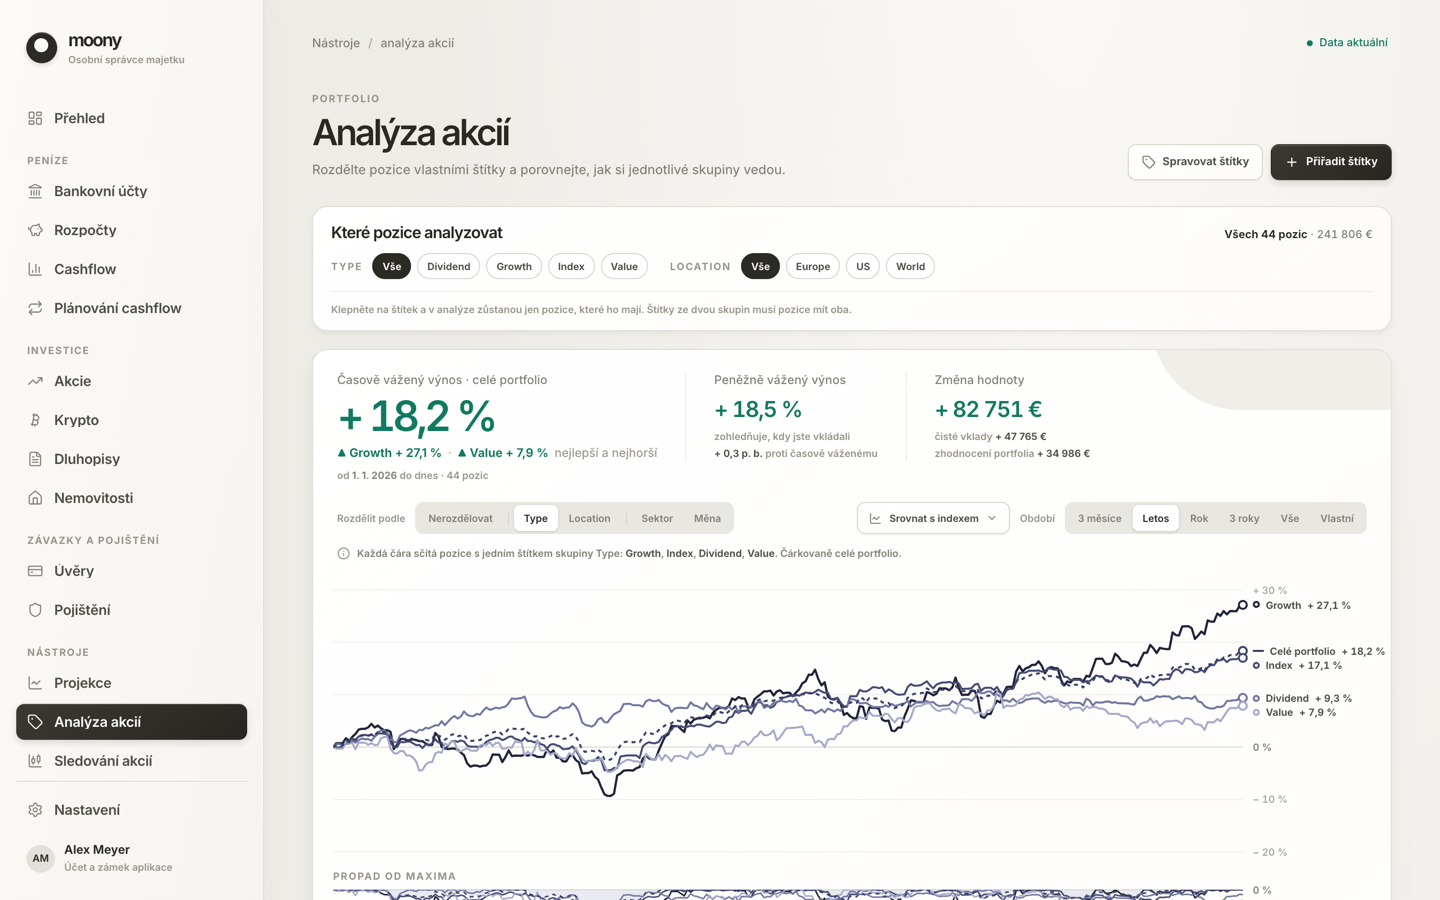Expand the Srovnat s indexem dropdown
1440x900 pixels.
click(933, 518)
